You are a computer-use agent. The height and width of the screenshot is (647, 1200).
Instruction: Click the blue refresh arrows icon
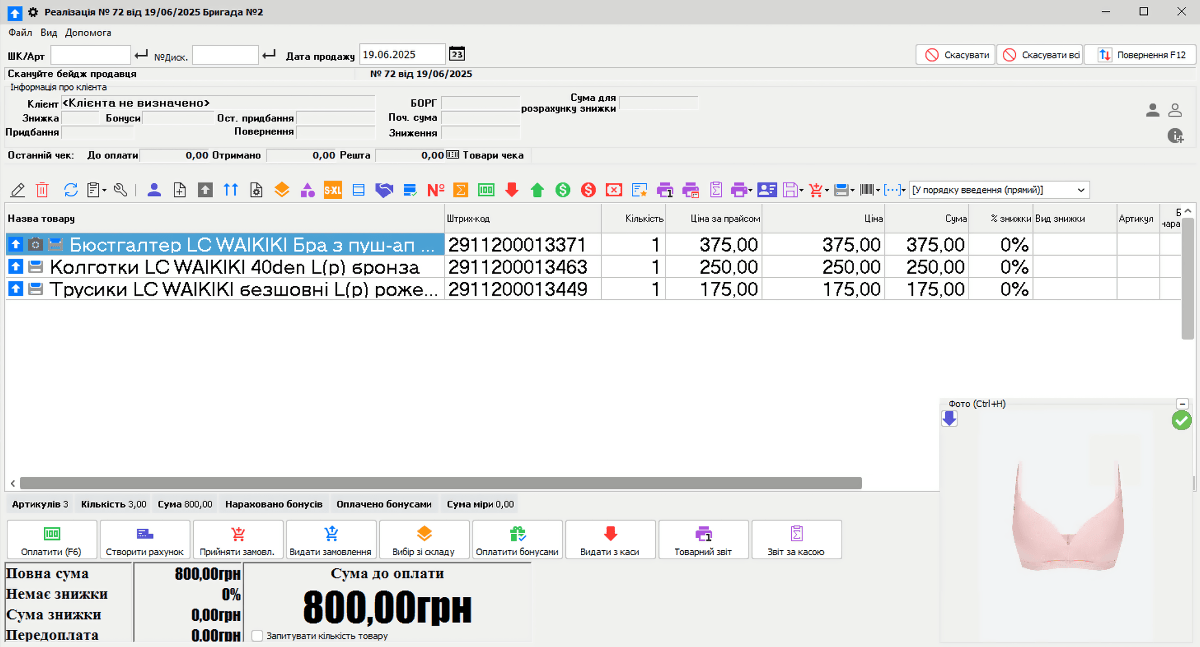(x=71, y=190)
